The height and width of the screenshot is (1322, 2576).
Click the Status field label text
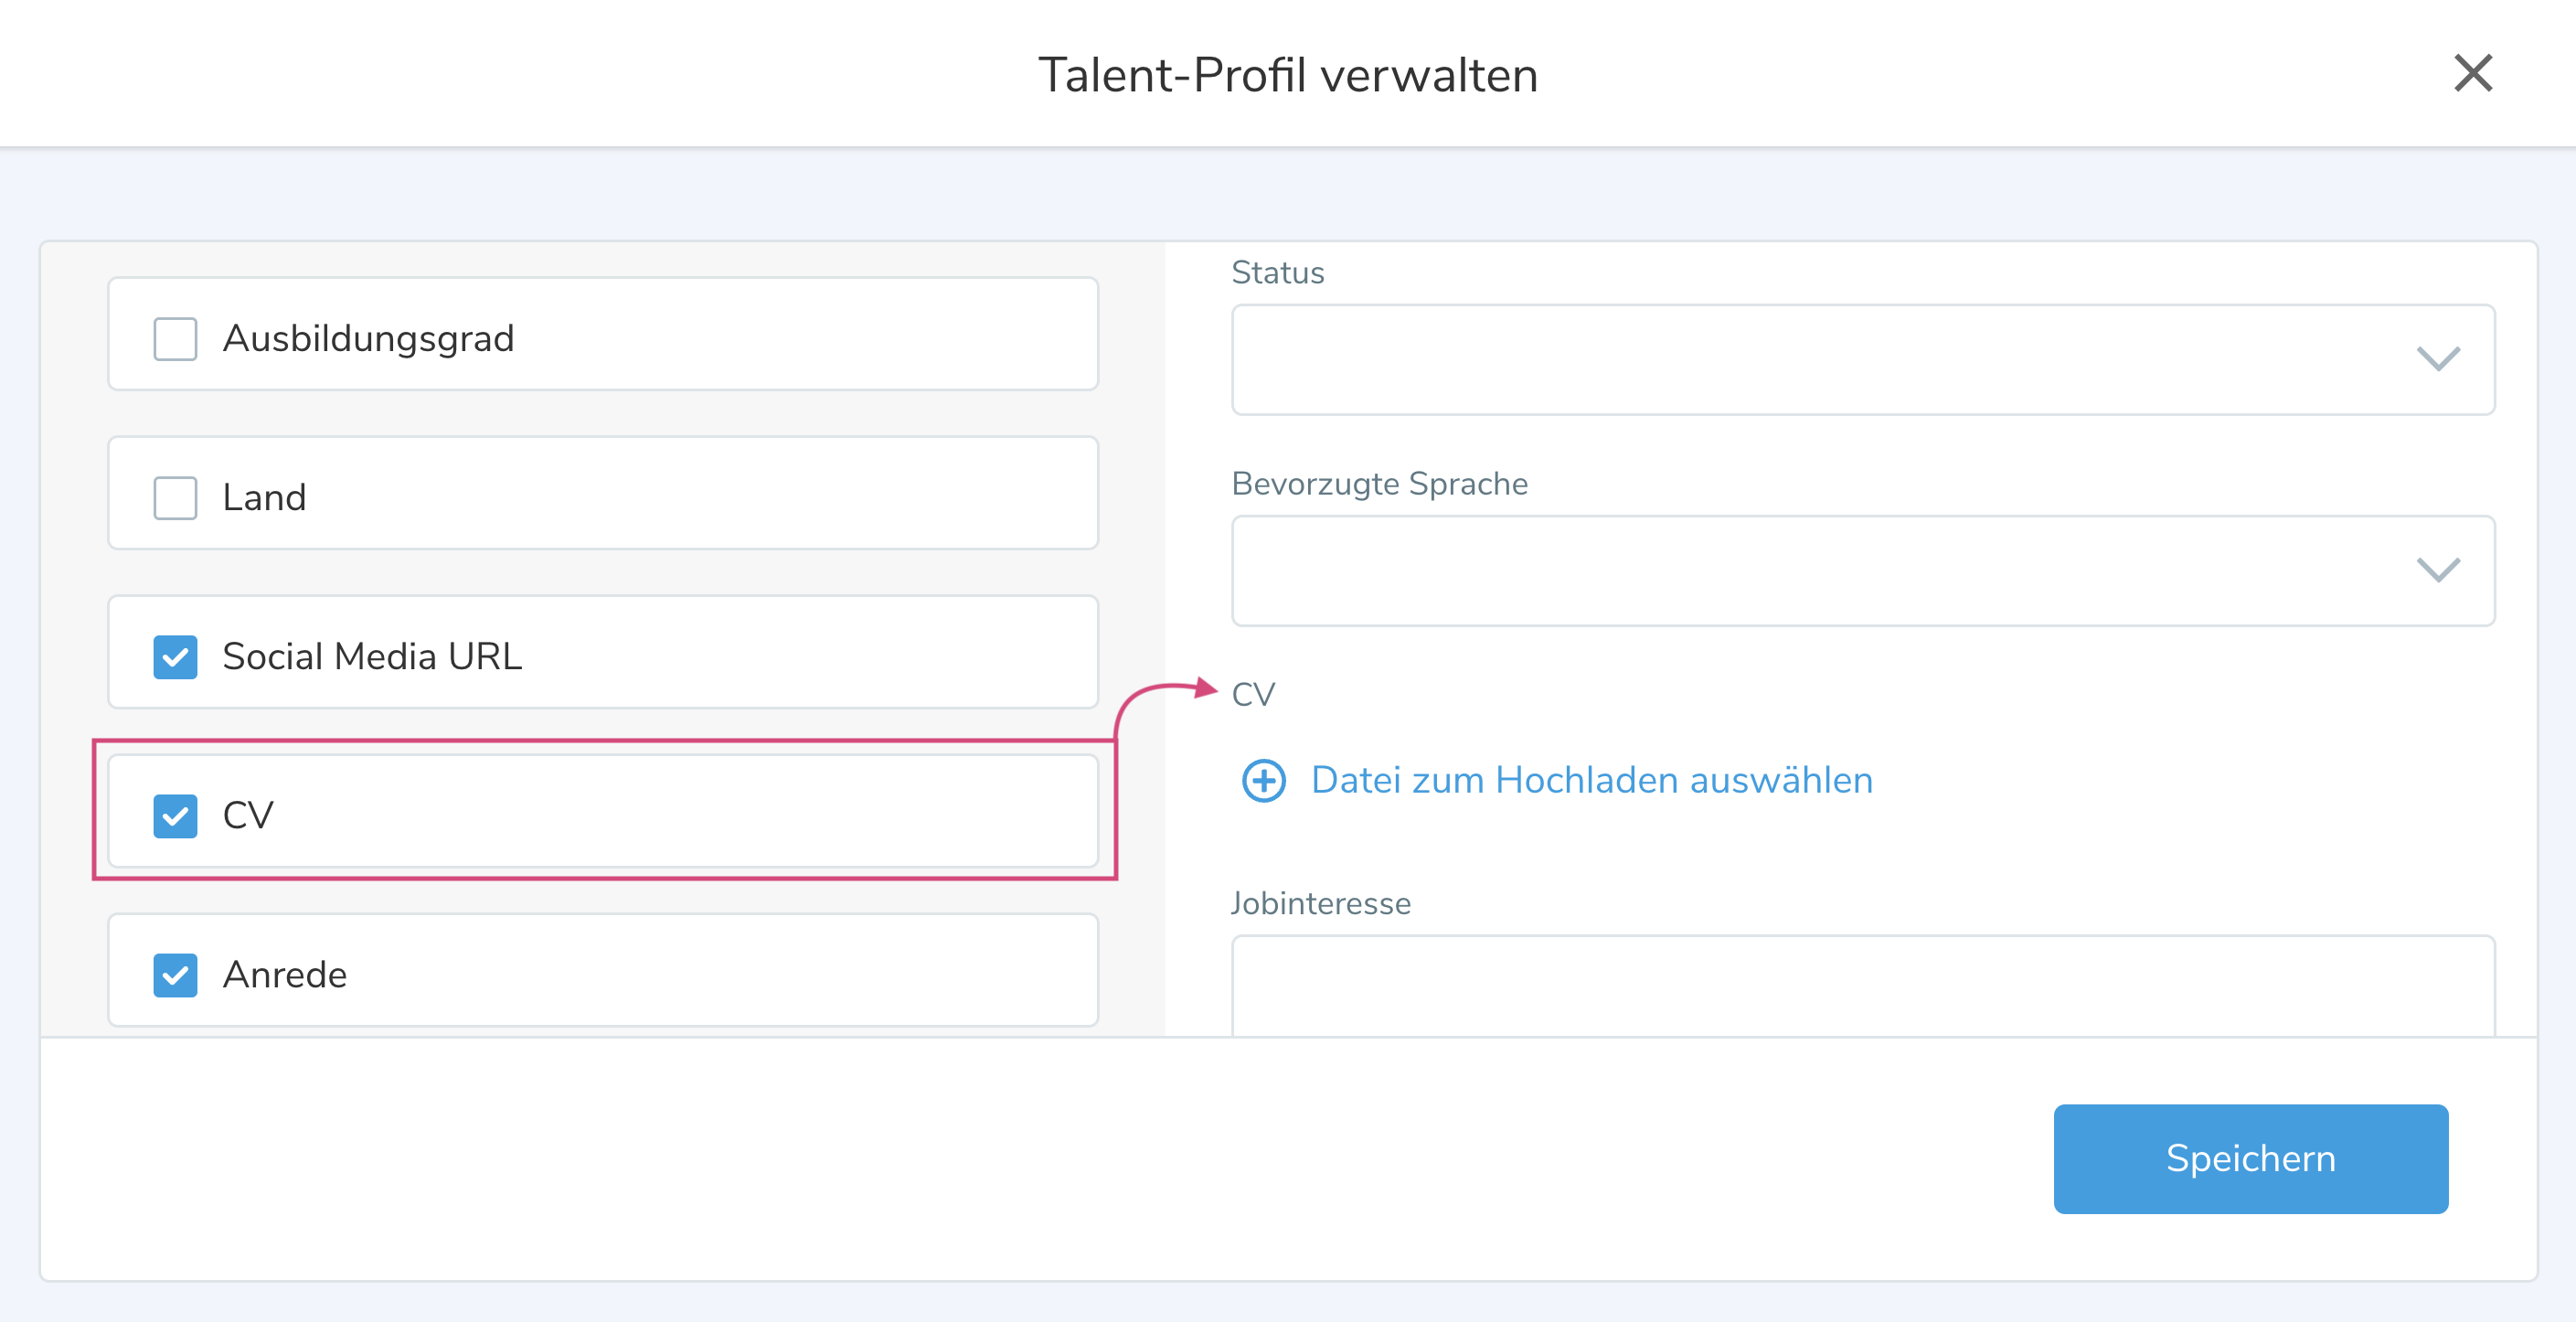tap(1277, 273)
